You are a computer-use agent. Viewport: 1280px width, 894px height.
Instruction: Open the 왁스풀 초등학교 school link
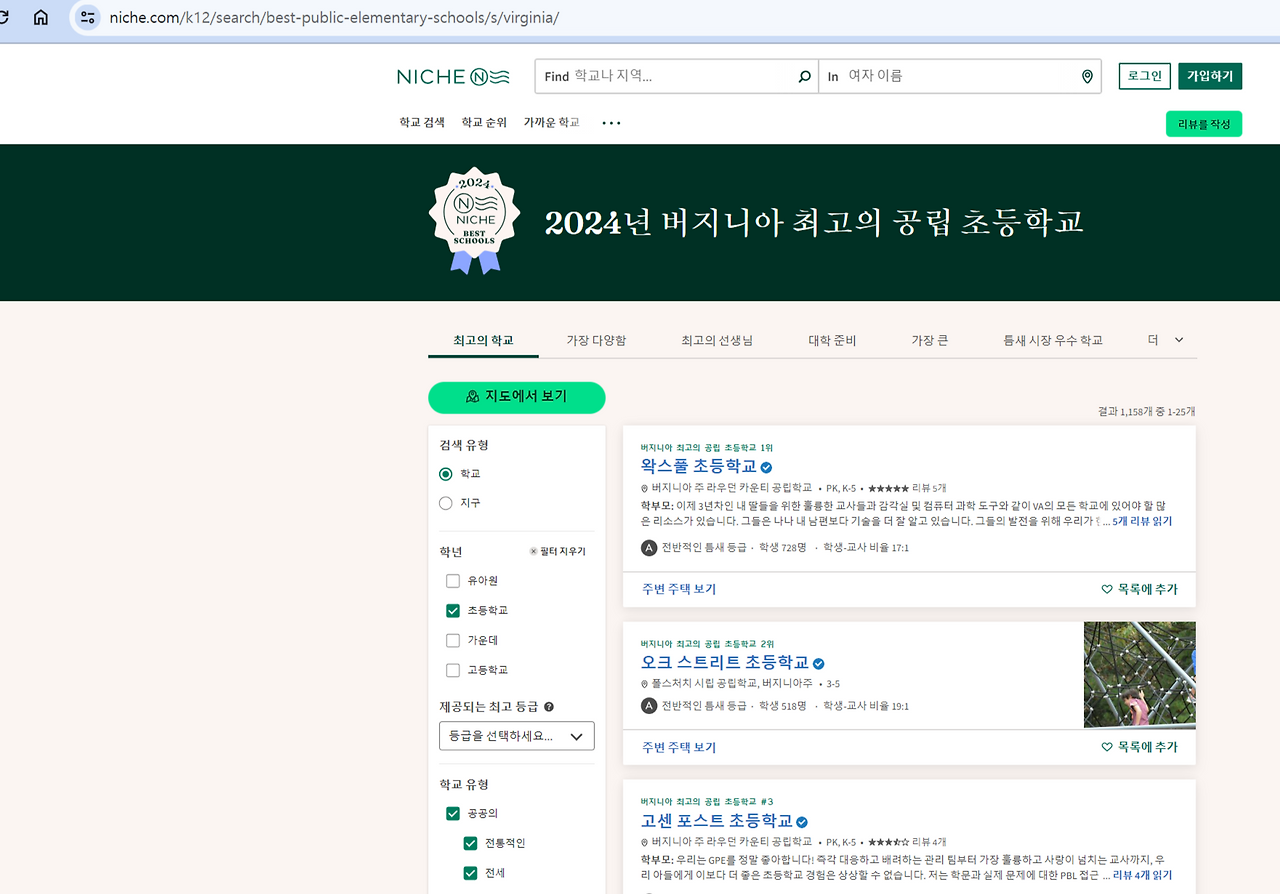(x=699, y=467)
